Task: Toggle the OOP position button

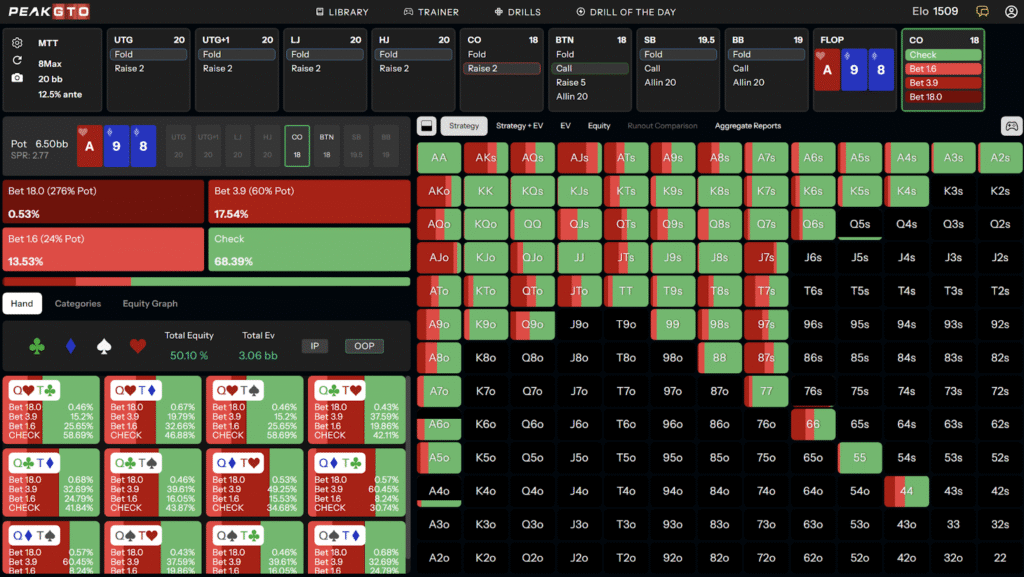Action: (x=364, y=346)
